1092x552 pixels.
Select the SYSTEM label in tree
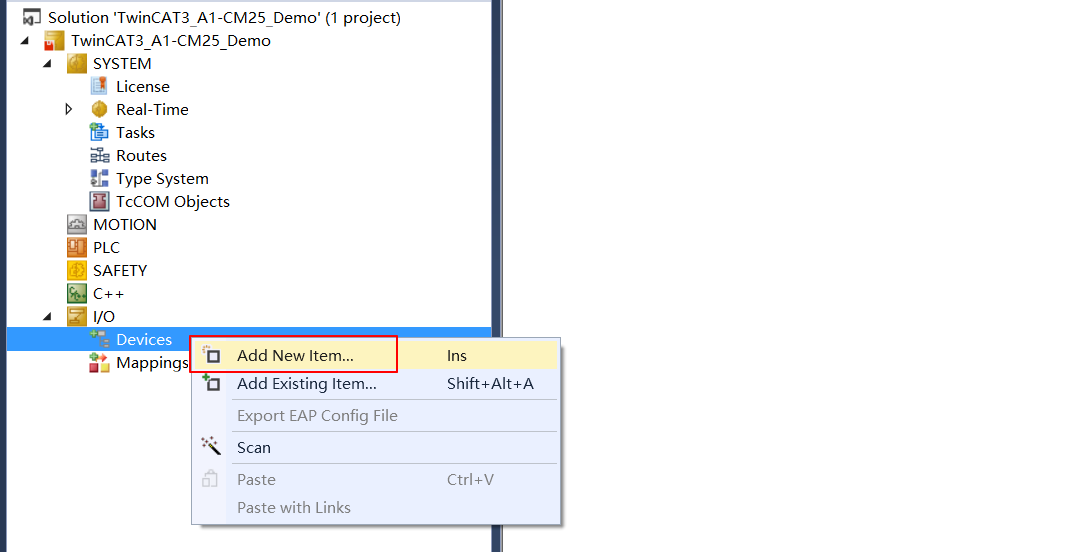coord(122,63)
